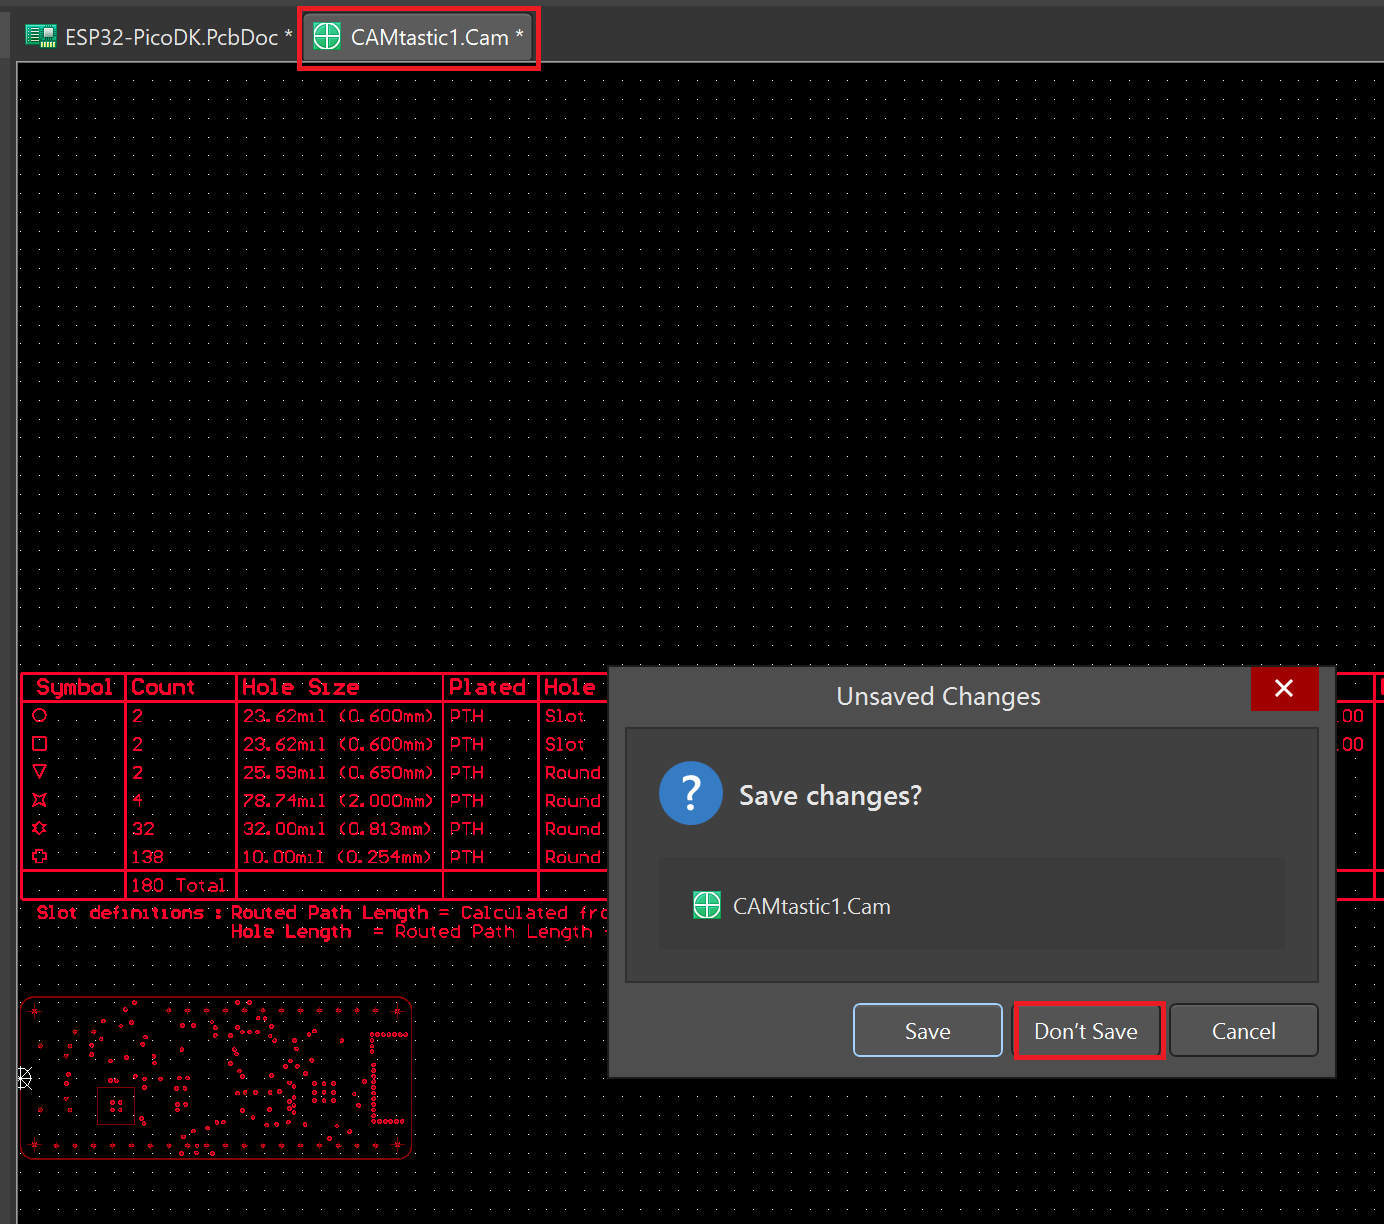Select the CAMtastic1.Cam entry in the dialog
Screen dimensions: 1384x1224
[x=811, y=906]
